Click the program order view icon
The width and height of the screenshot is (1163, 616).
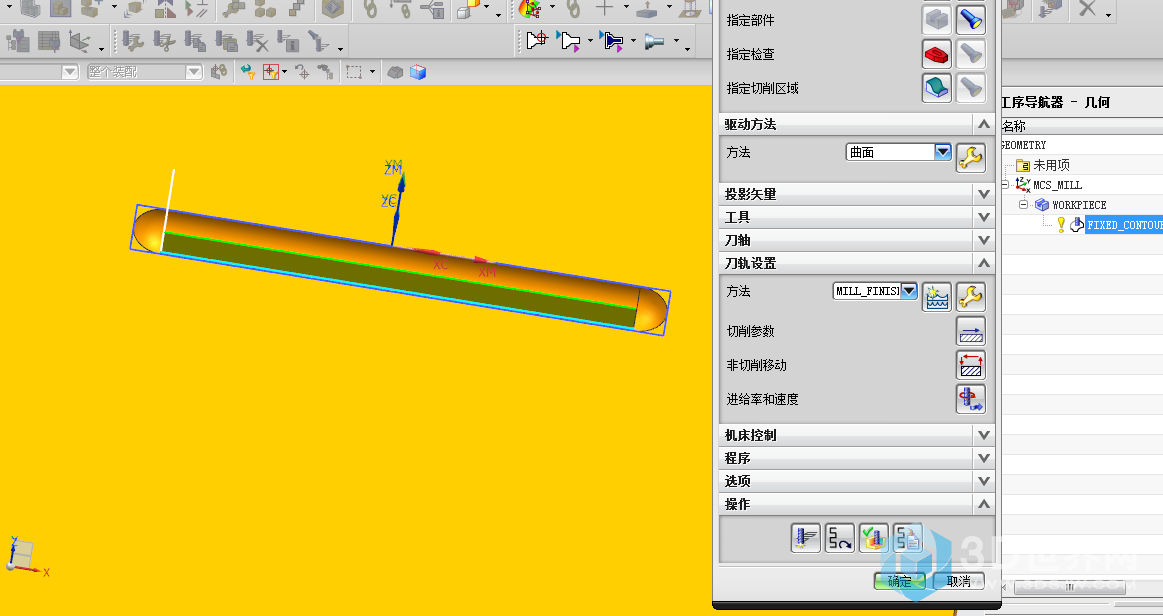click(x=18, y=41)
